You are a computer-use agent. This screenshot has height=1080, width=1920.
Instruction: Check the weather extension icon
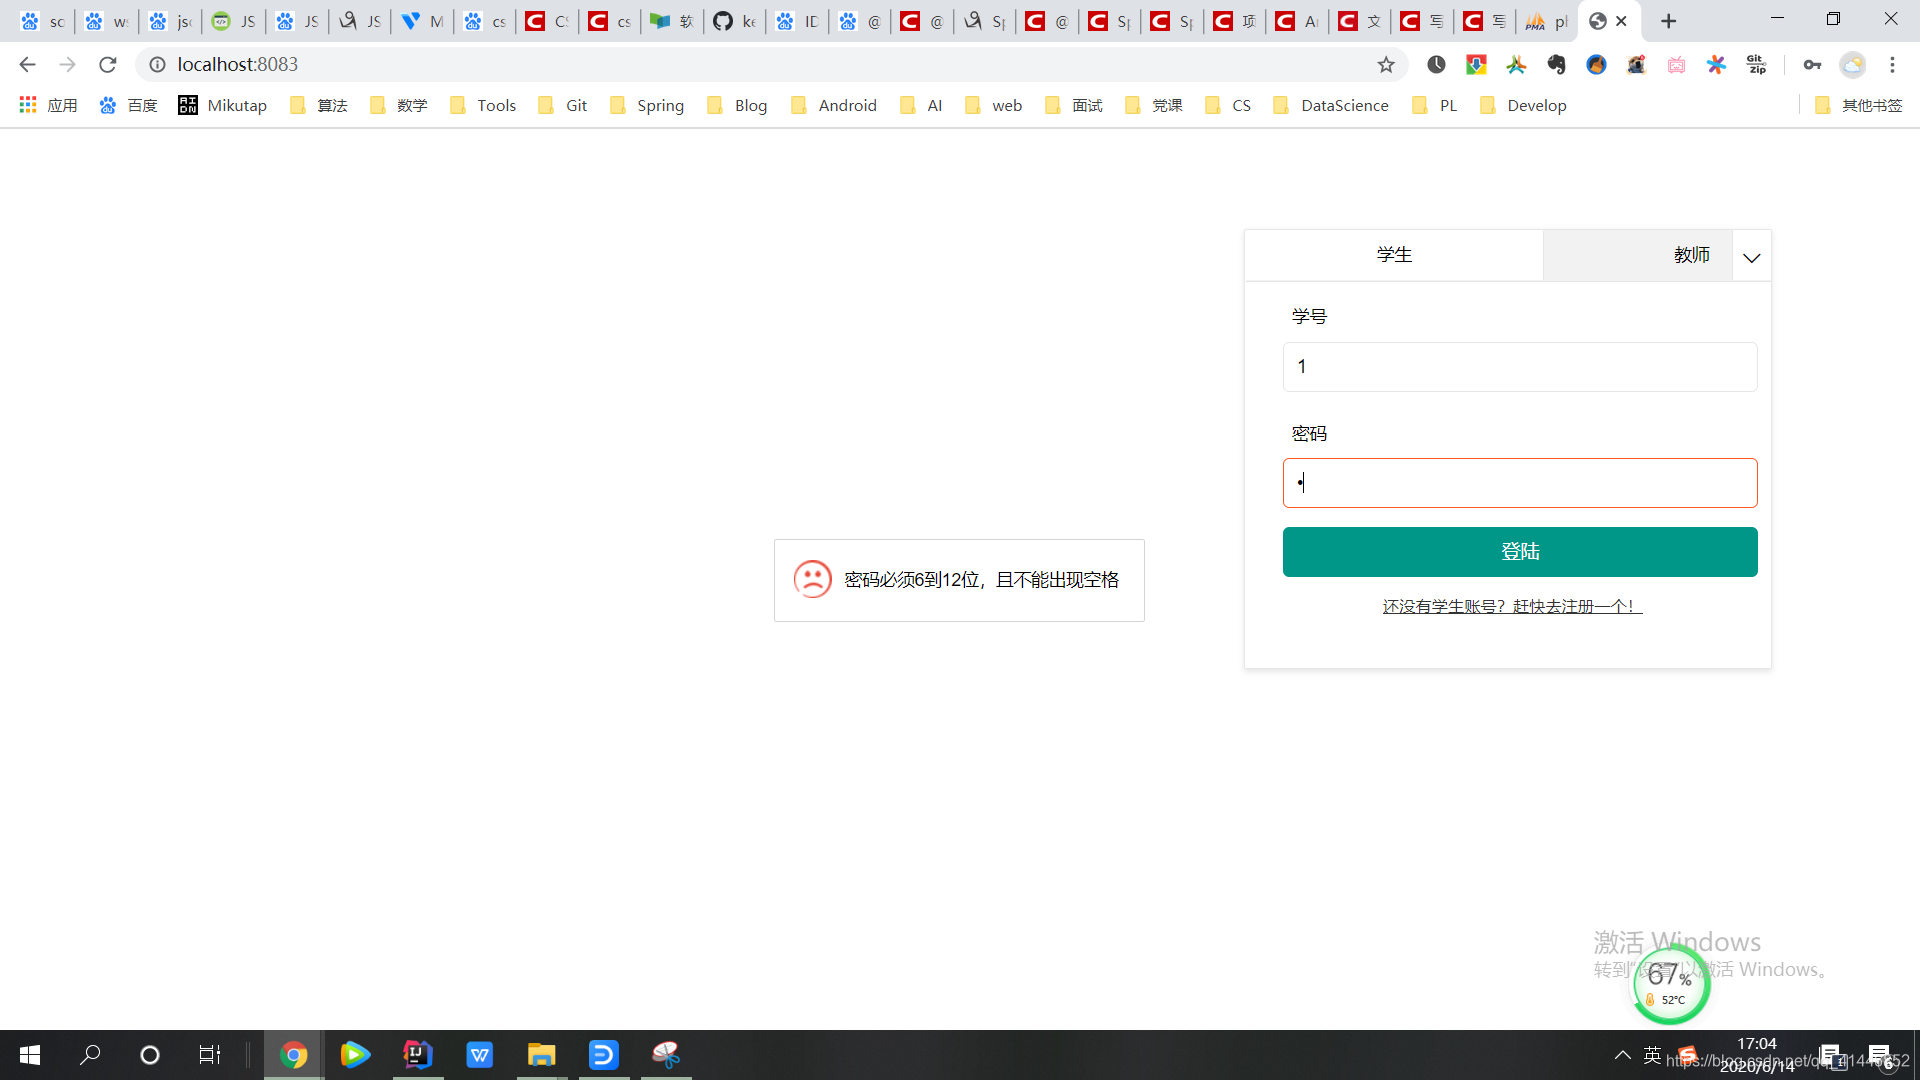click(x=1852, y=64)
